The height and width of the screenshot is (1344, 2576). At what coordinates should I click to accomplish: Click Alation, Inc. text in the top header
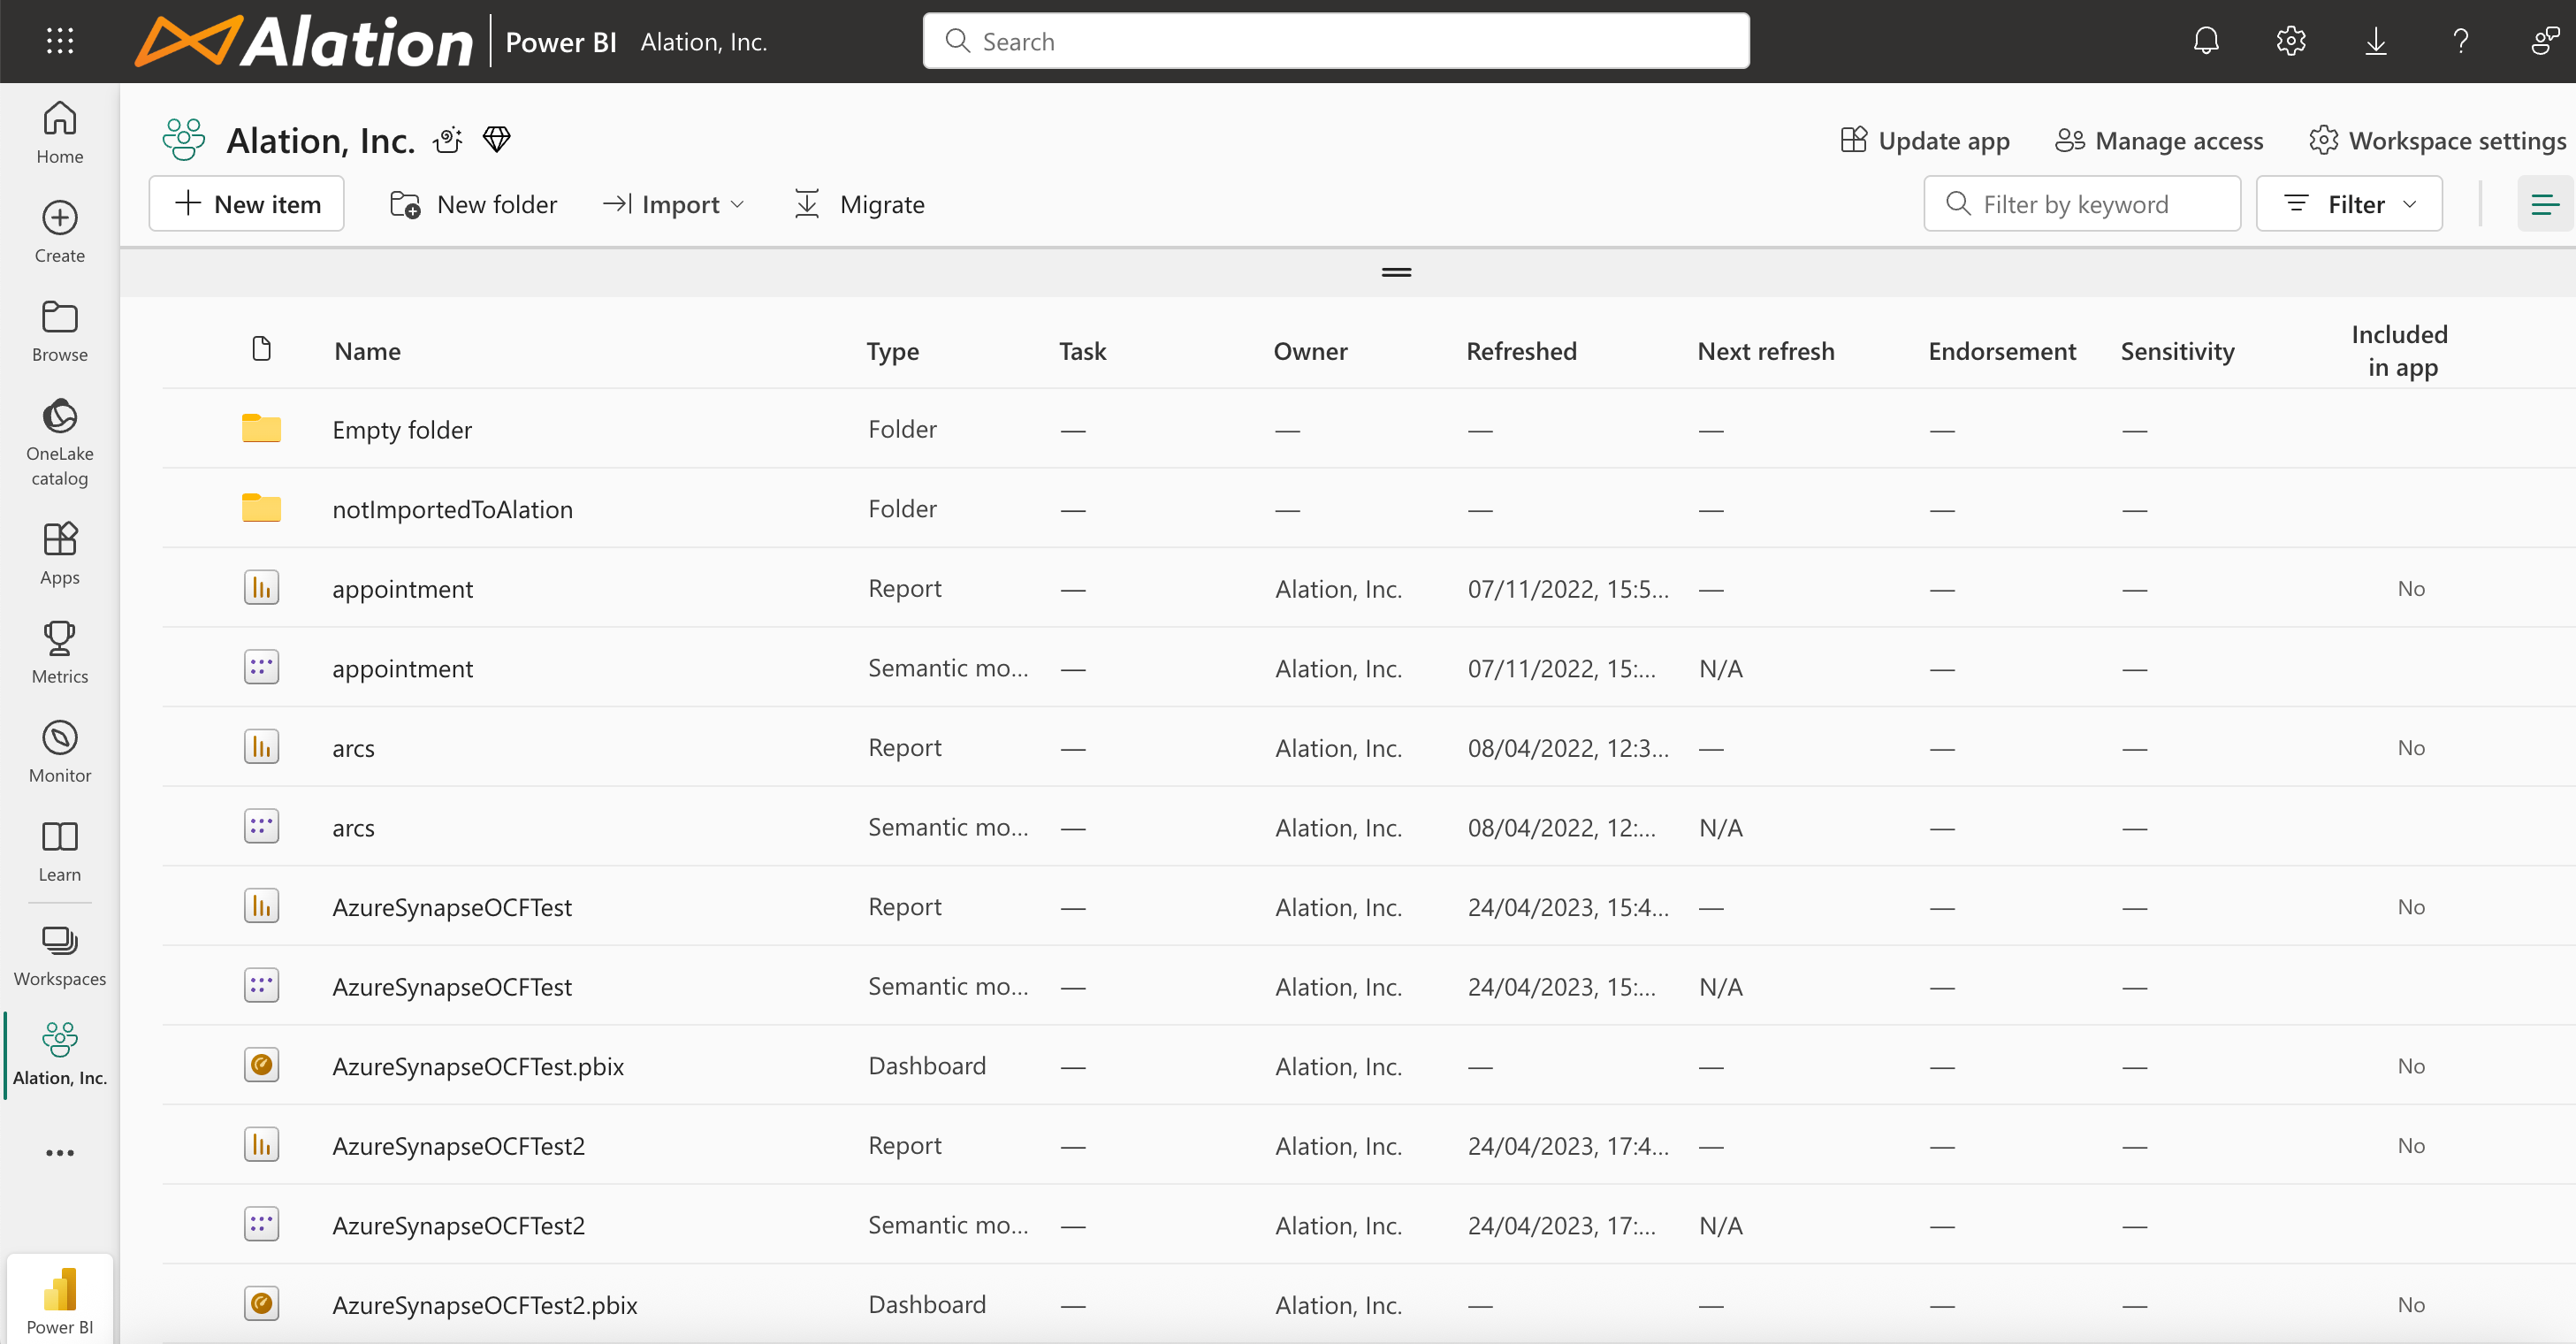[x=704, y=42]
